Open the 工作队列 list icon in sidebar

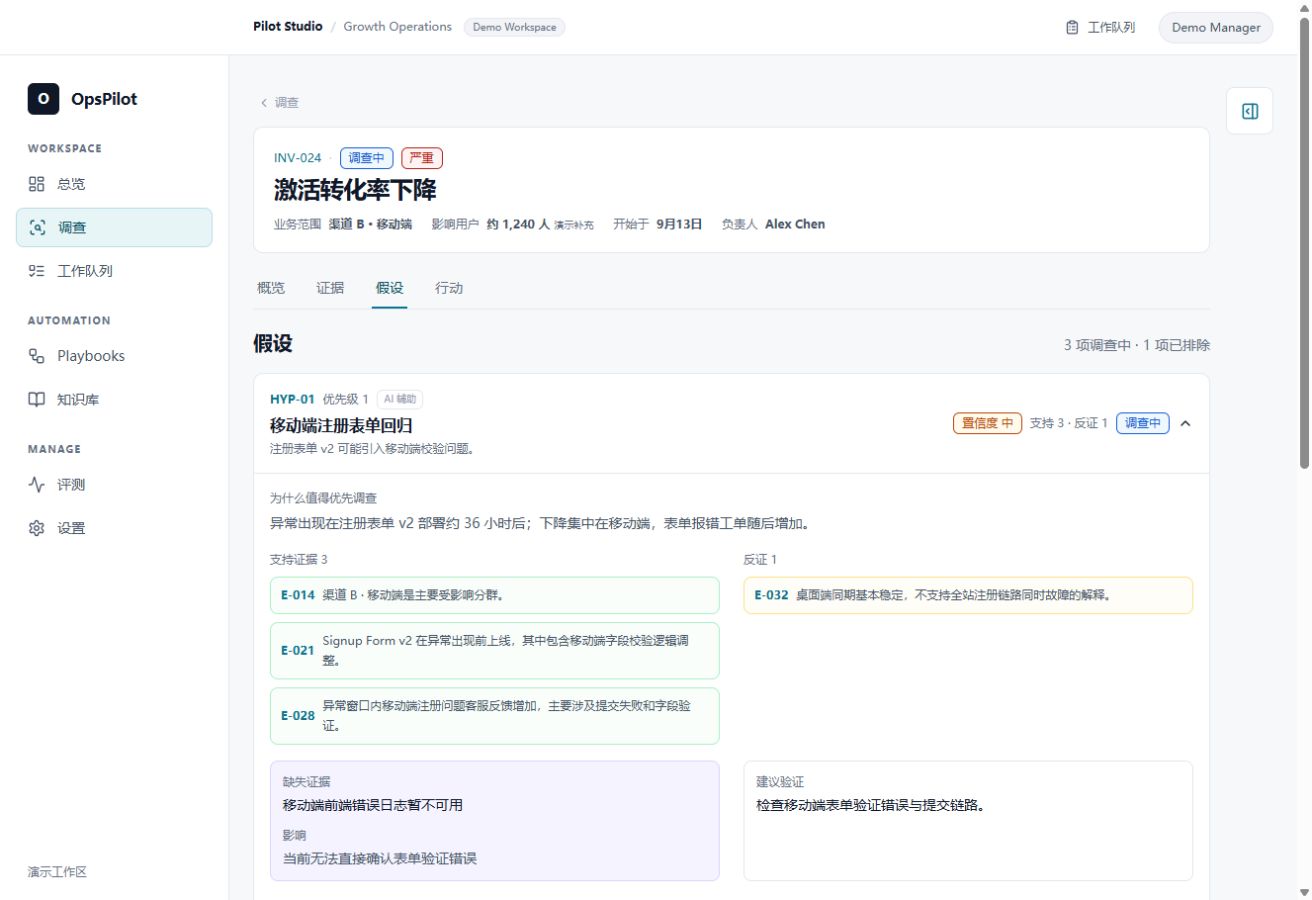pos(37,271)
